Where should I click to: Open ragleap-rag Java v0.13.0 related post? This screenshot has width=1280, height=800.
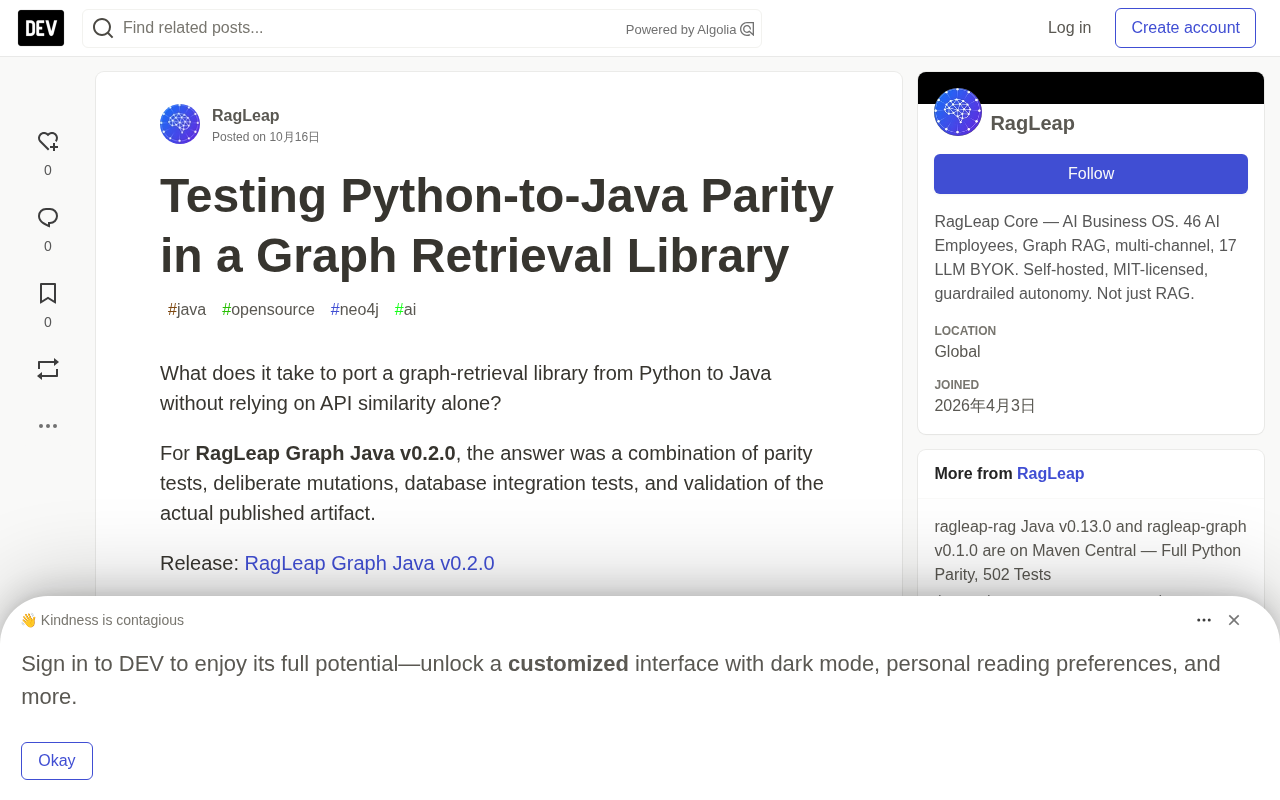point(1091,551)
